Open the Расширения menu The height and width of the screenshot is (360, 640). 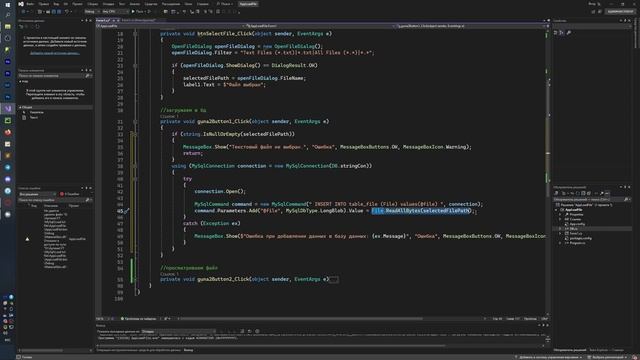click(x=170, y=4)
